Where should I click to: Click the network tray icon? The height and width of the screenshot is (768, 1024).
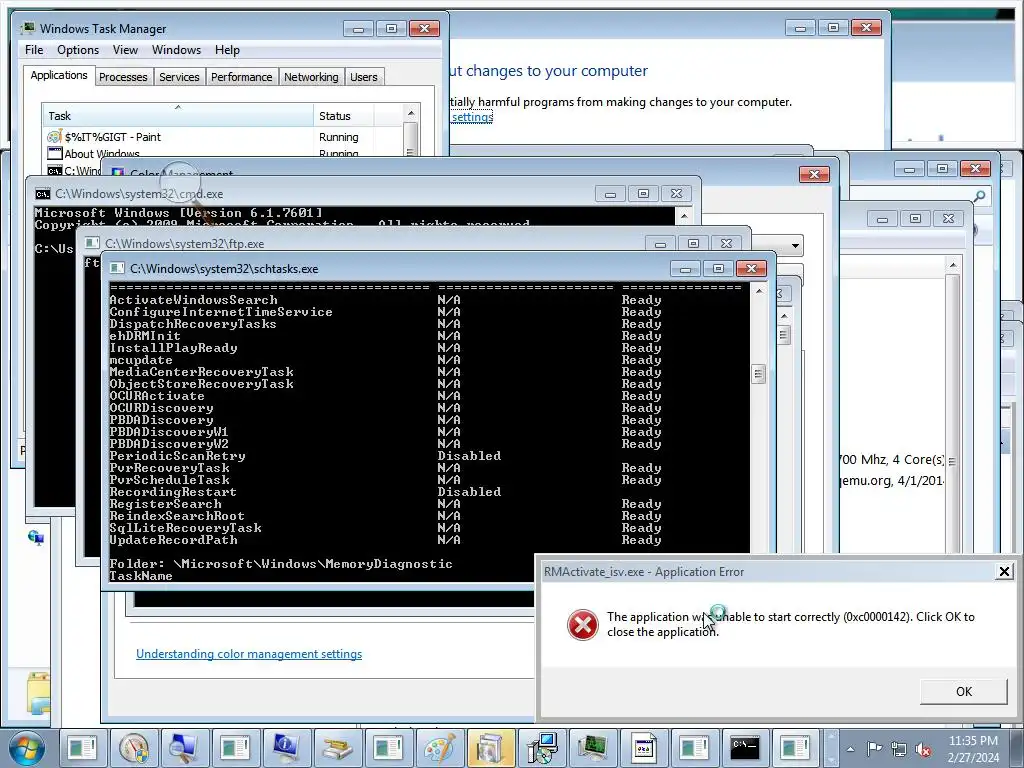(899, 748)
